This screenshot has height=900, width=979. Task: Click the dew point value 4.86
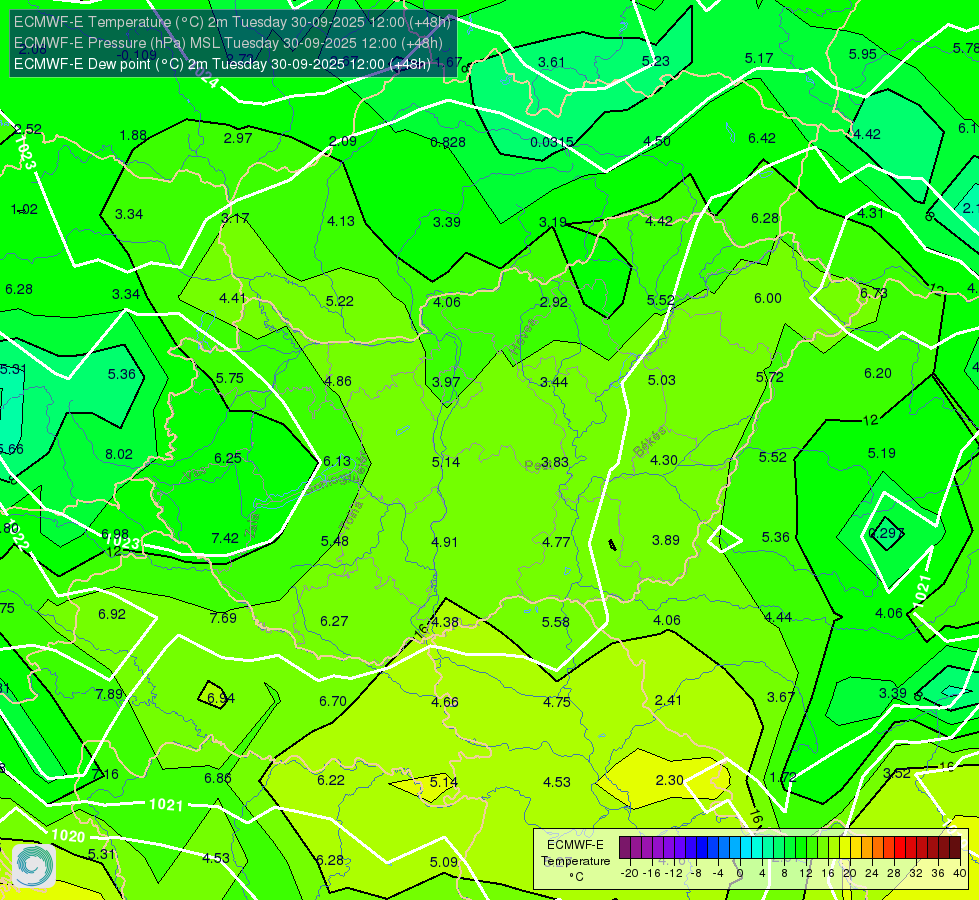tap(338, 381)
